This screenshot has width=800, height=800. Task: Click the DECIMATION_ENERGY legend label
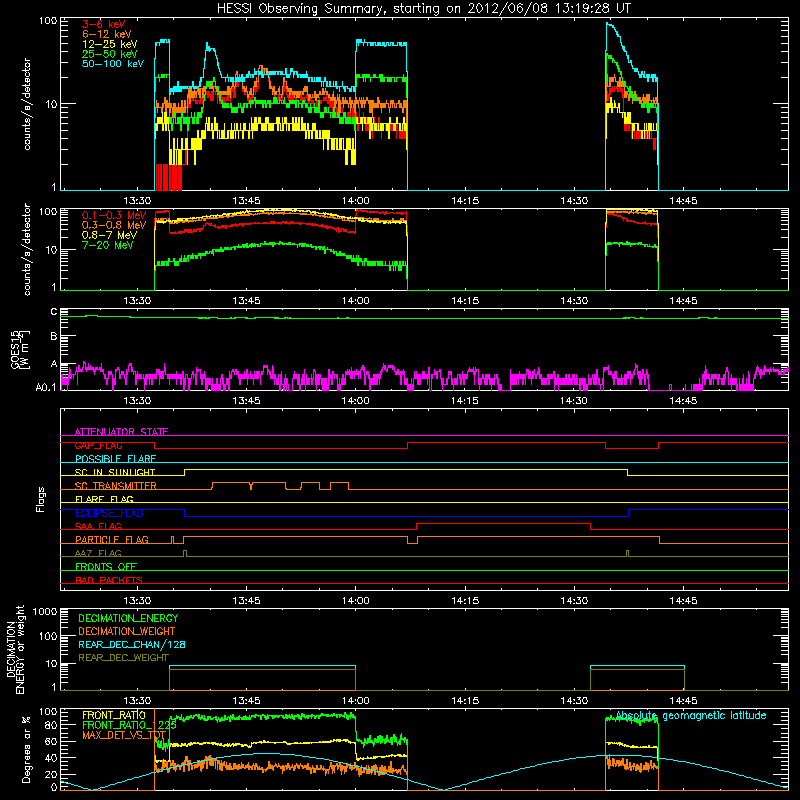tap(128, 618)
